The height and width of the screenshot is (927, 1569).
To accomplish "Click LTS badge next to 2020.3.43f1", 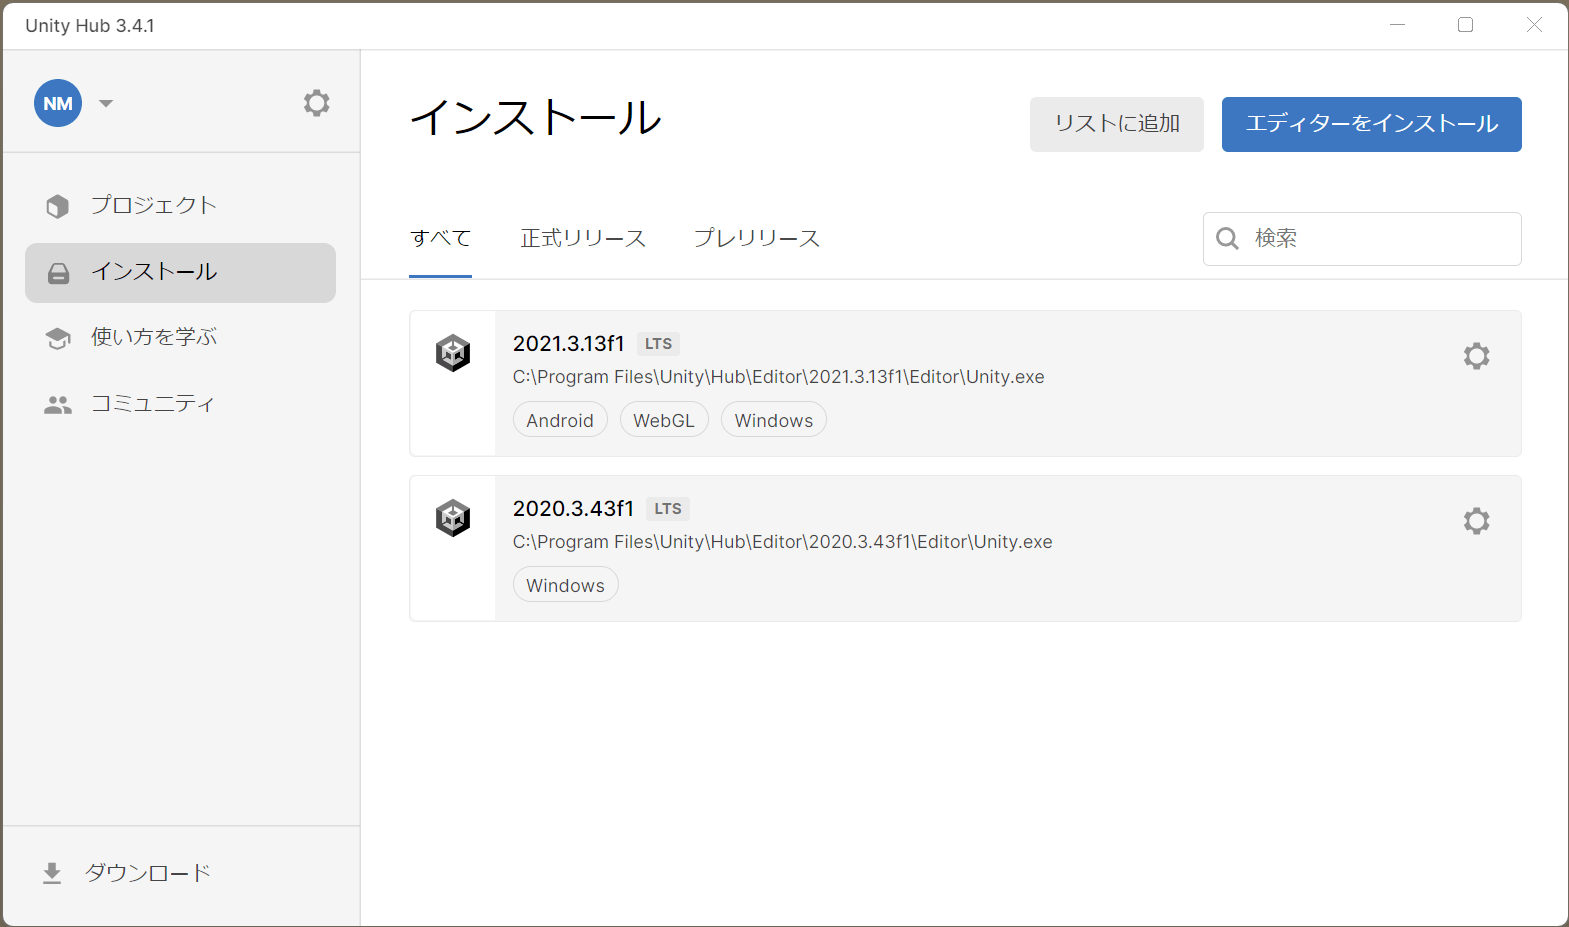I will point(668,509).
